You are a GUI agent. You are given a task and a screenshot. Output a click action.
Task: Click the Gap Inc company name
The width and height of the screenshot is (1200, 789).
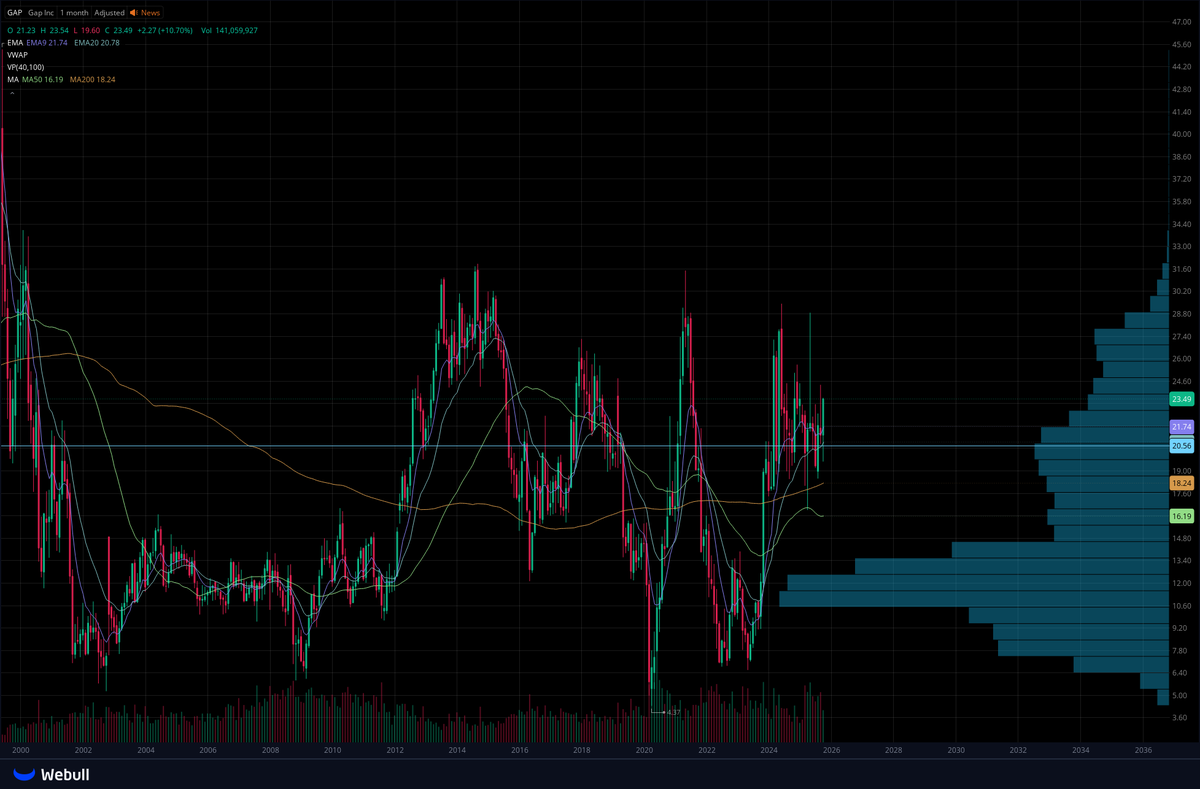coord(41,13)
